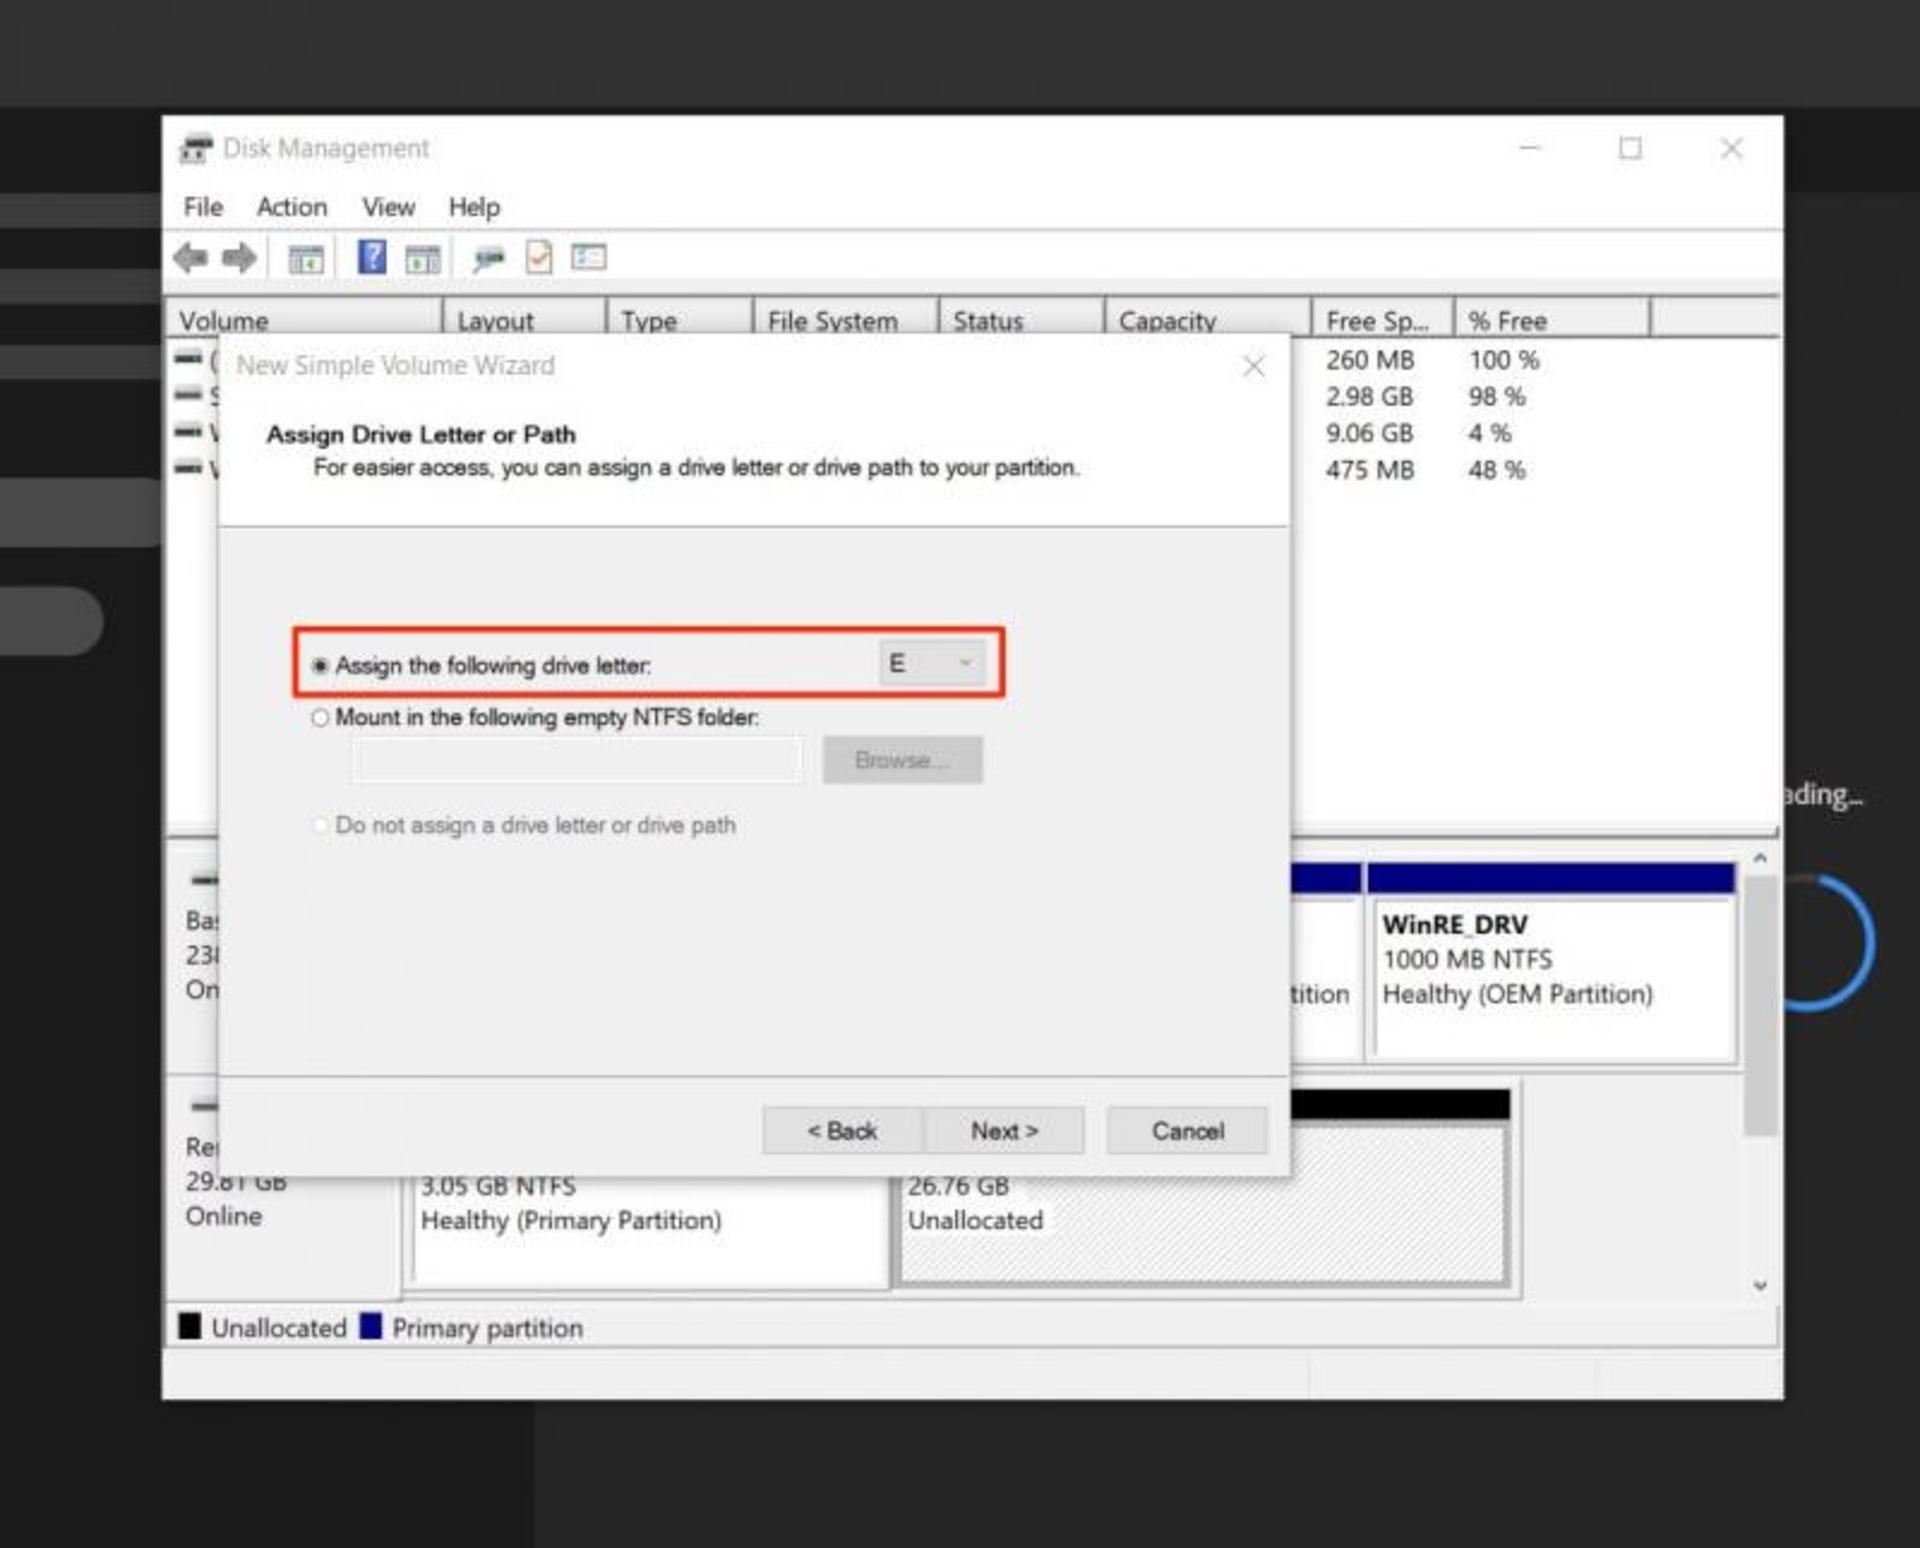The width and height of the screenshot is (1920, 1548).
Task: Click the connect/rescan disk toolbar icon
Action: tap(489, 259)
